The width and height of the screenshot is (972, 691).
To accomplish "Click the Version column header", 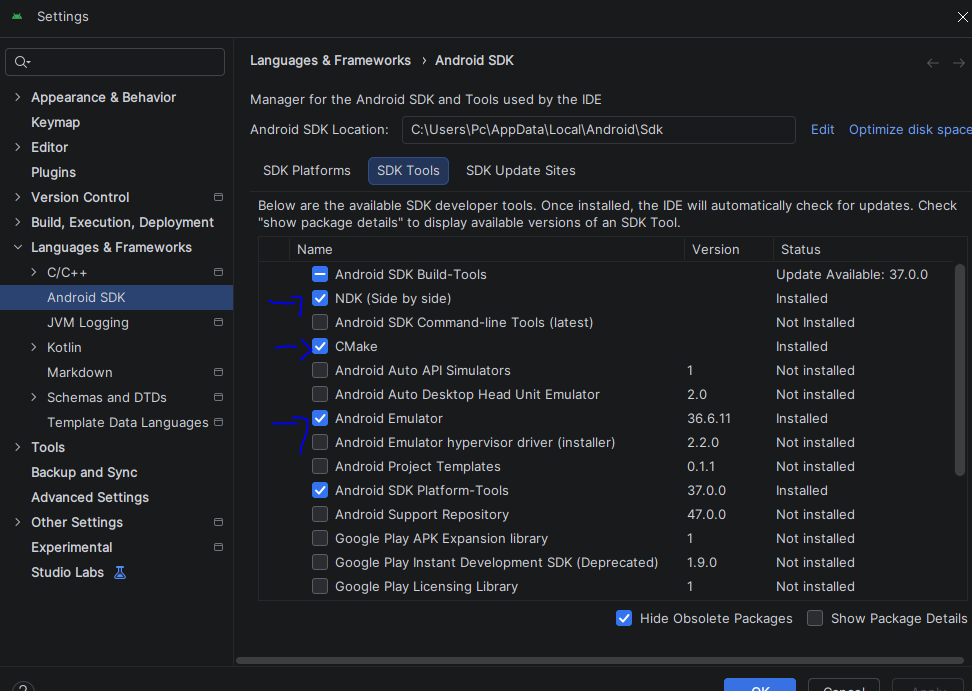I will point(728,250).
